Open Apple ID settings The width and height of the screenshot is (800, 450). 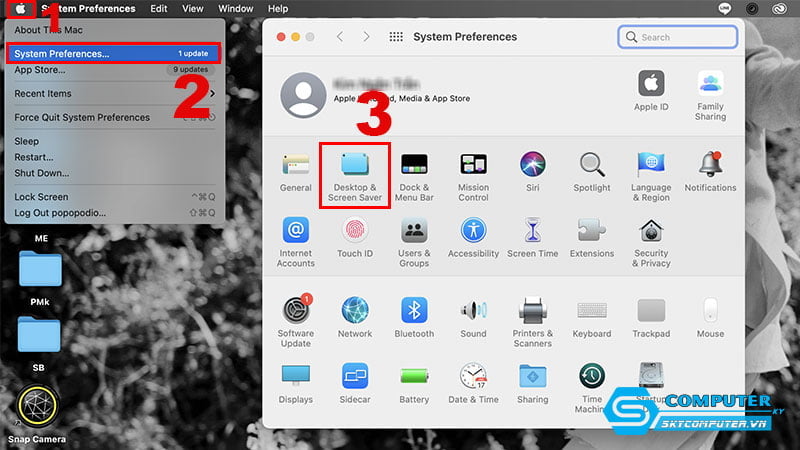(x=651, y=91)
